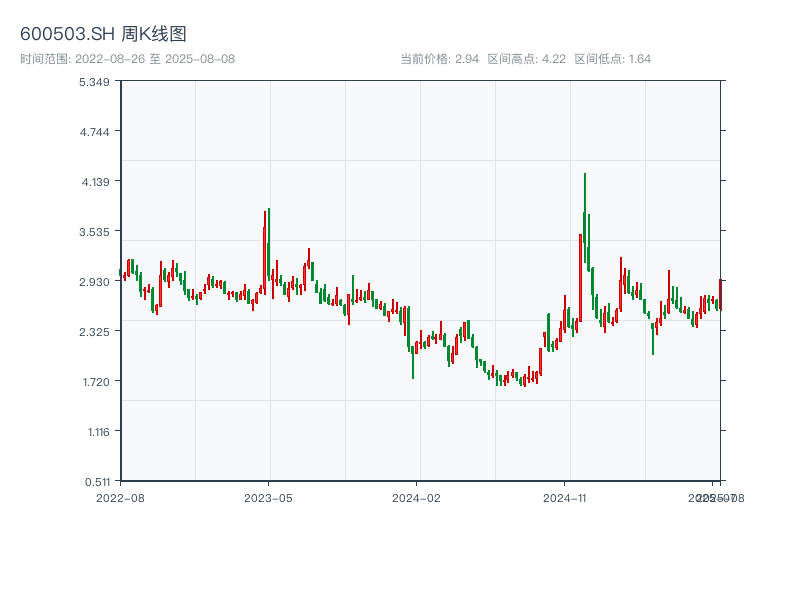Click the 当前价格 2.94 label
800x600 pixels.
pos(439,59)
